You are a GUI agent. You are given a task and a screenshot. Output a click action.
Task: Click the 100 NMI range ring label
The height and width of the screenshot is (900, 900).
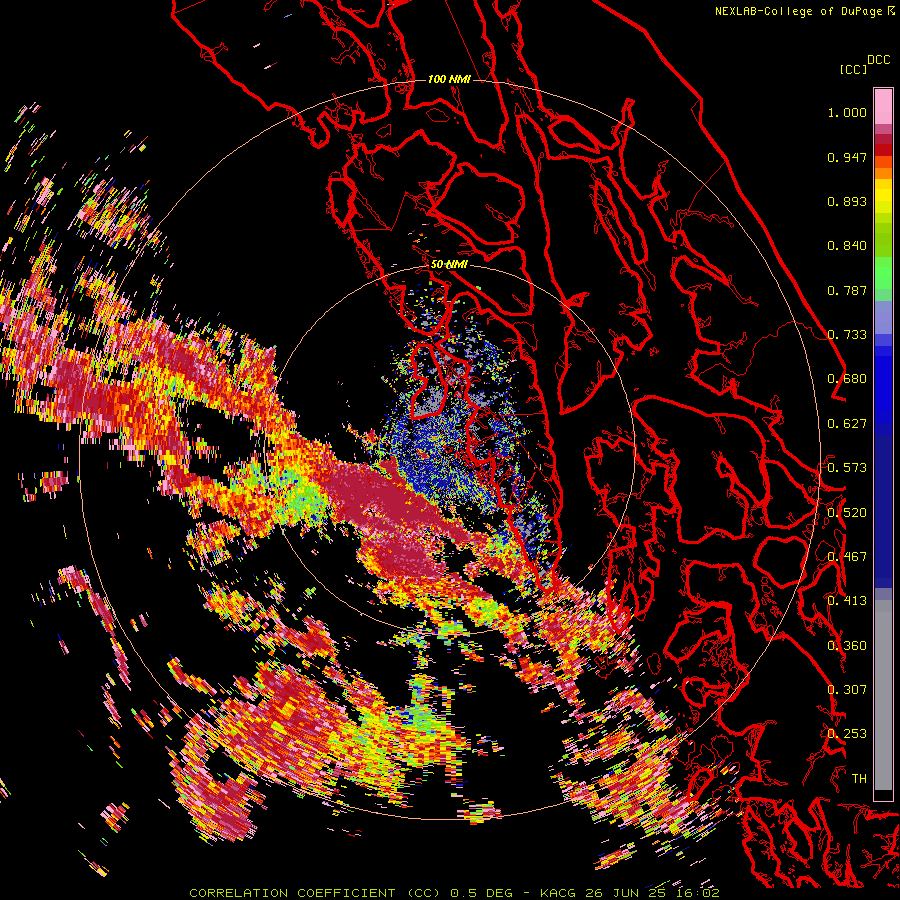tap(449, 79)
